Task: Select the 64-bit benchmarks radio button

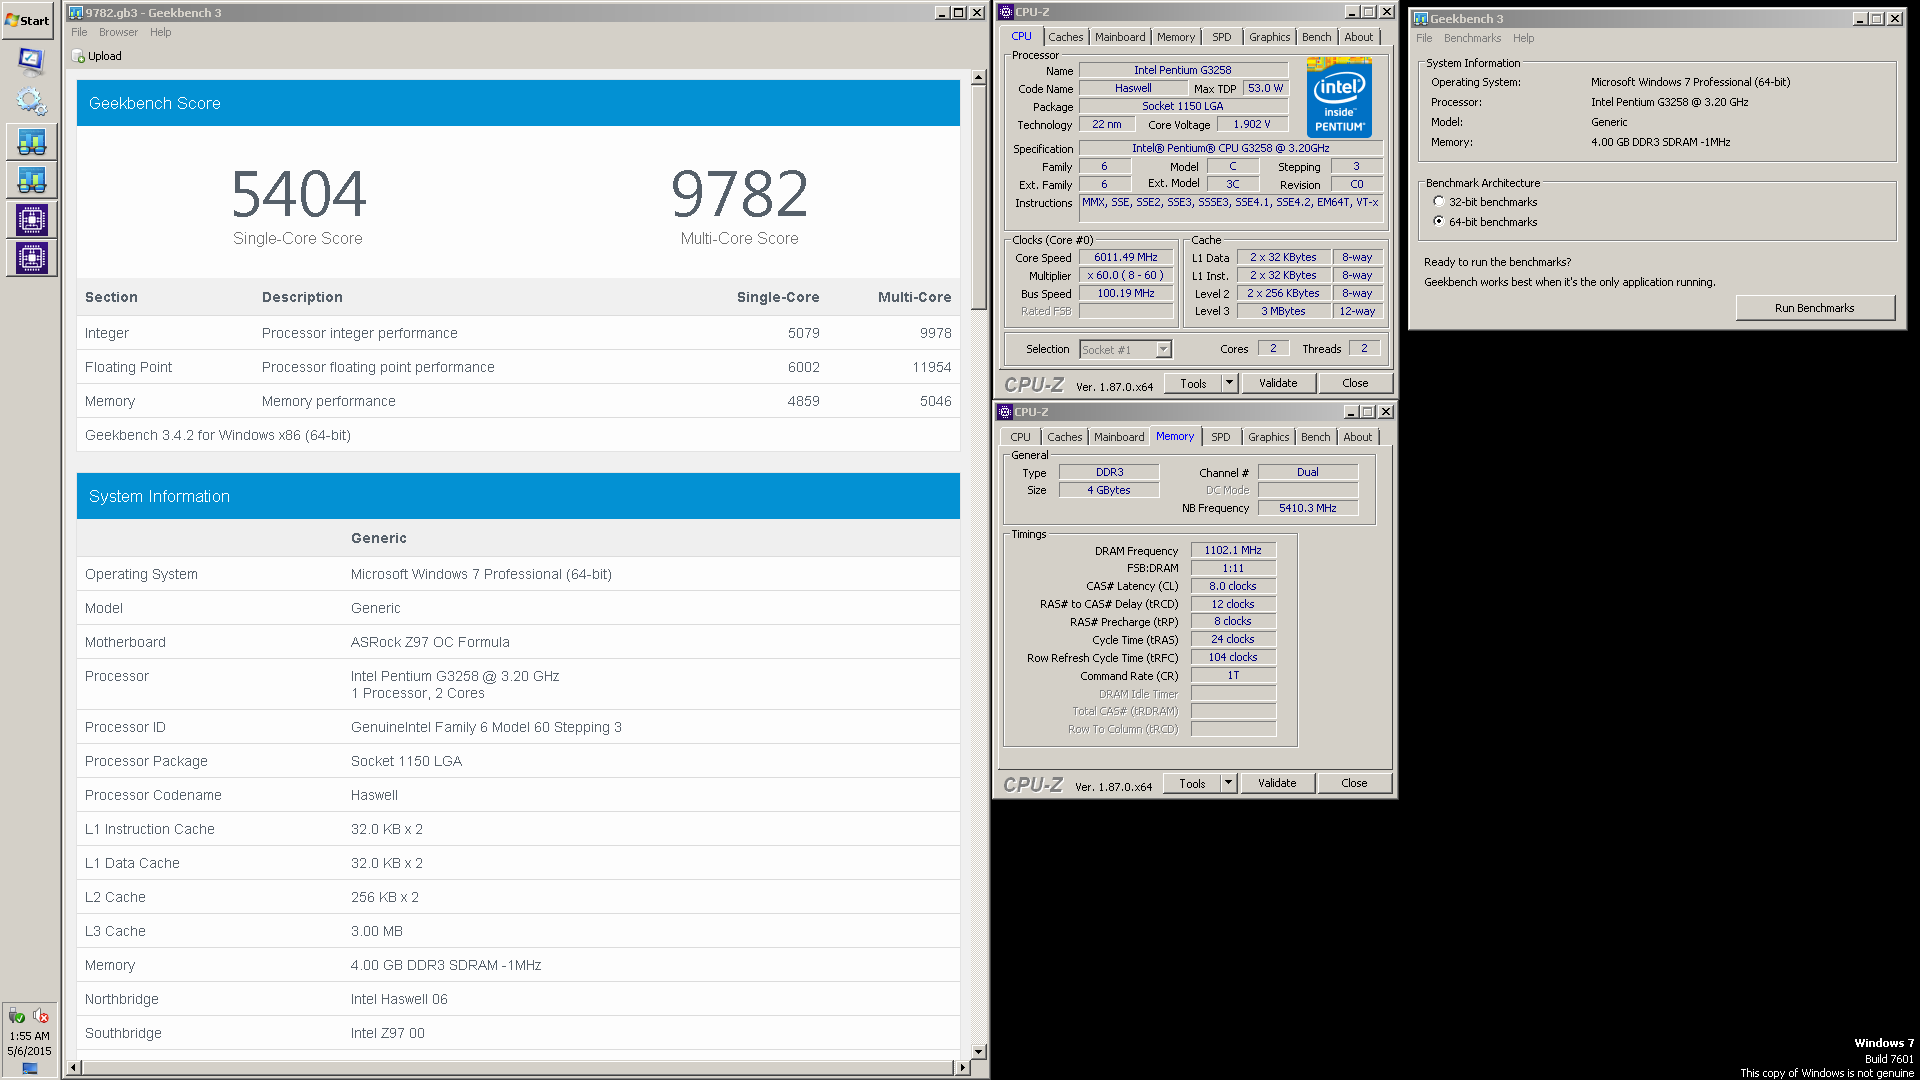Action: click(x=1439, y=222)
